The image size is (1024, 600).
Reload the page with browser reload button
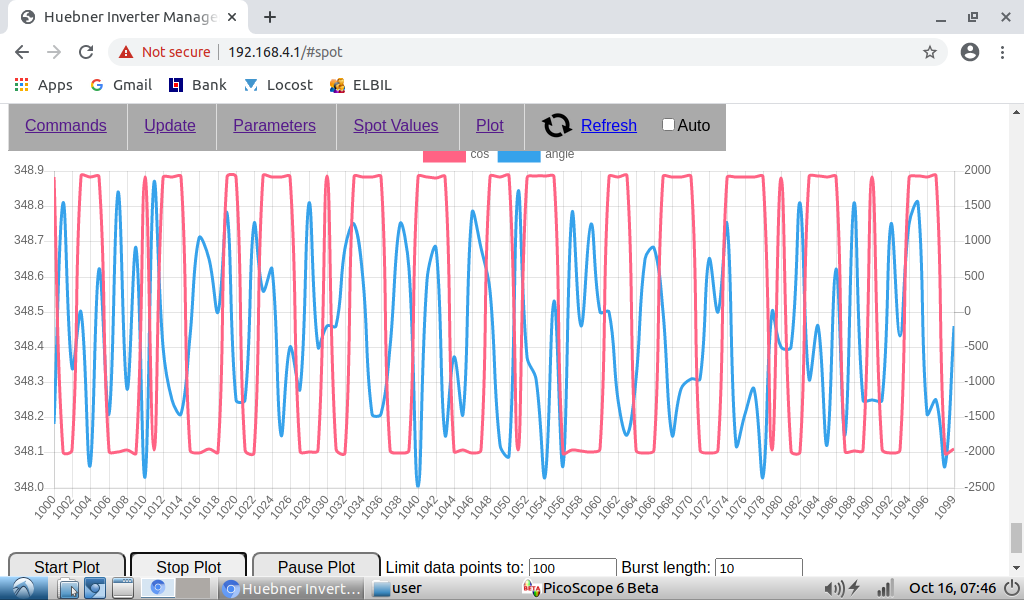point(86,52)
